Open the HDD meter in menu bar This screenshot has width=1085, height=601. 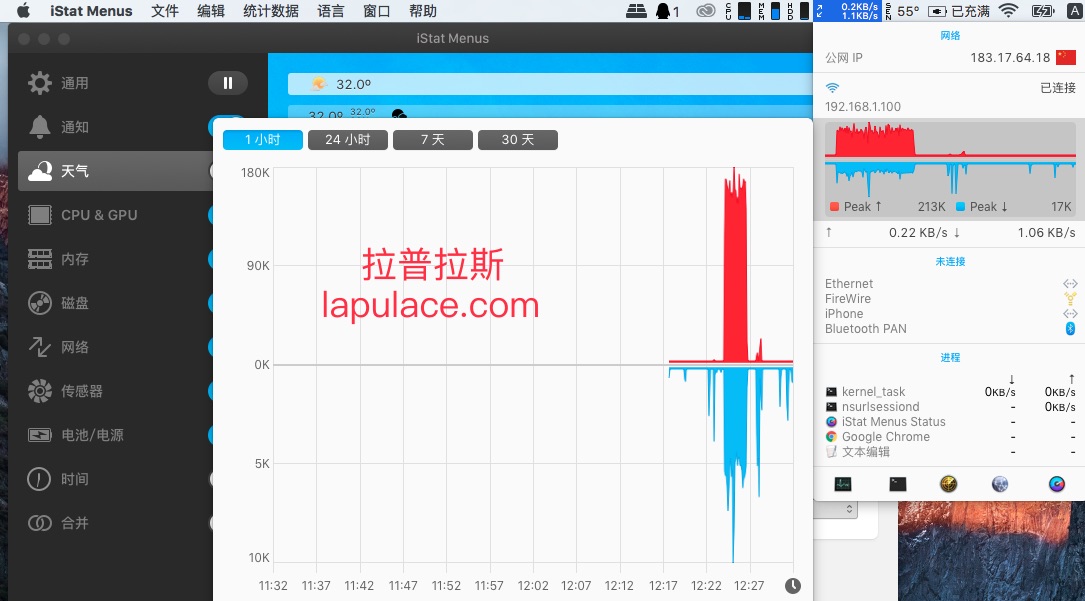(x=799, y=11)
